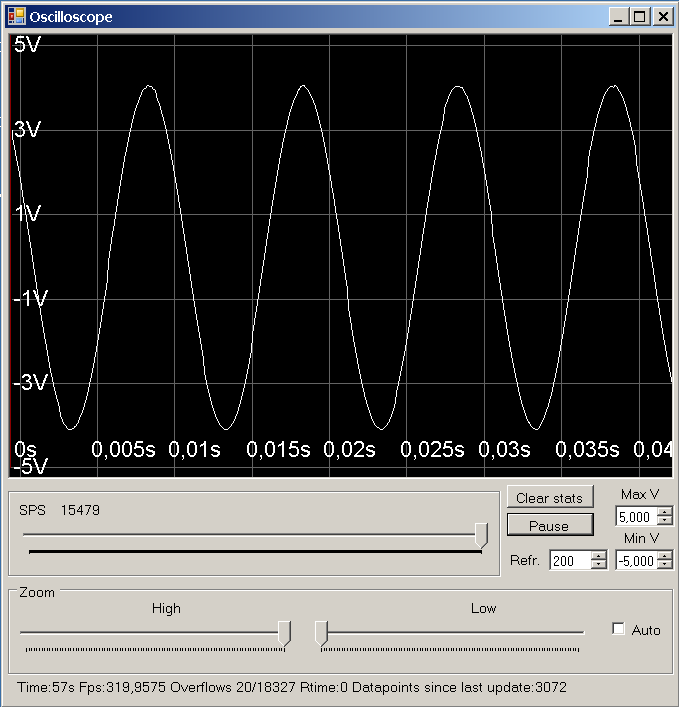Click the 0,015s time label
This screenshot has width=679, height=707.
pos(278,450)
